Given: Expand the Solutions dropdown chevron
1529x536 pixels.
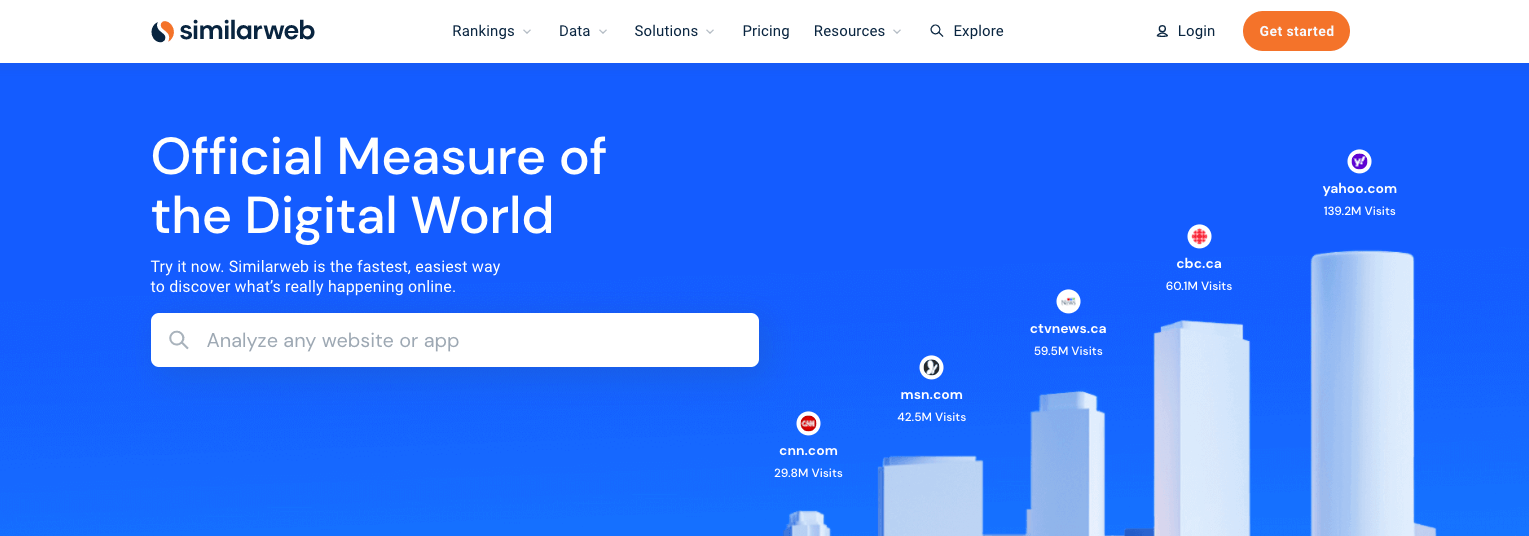Looking at the screenshot, I should click(710, 32).
